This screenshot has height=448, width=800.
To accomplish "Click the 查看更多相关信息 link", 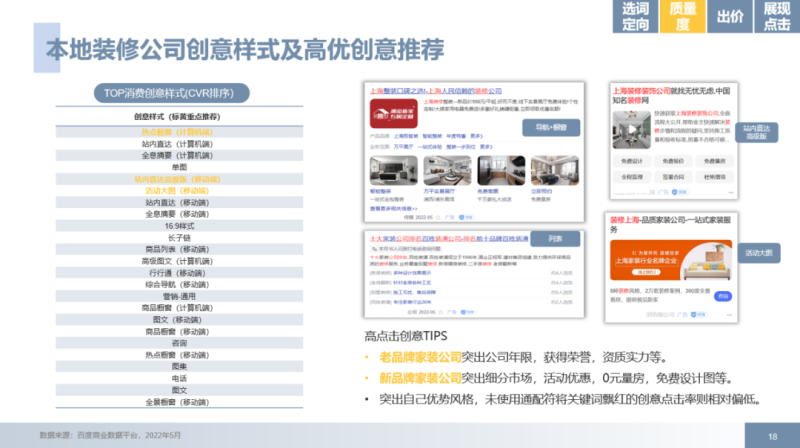I will (x=393, y=209).
